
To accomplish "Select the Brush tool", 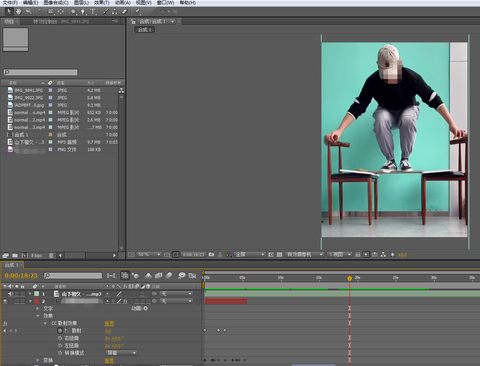I will click(x=106, y=12).
